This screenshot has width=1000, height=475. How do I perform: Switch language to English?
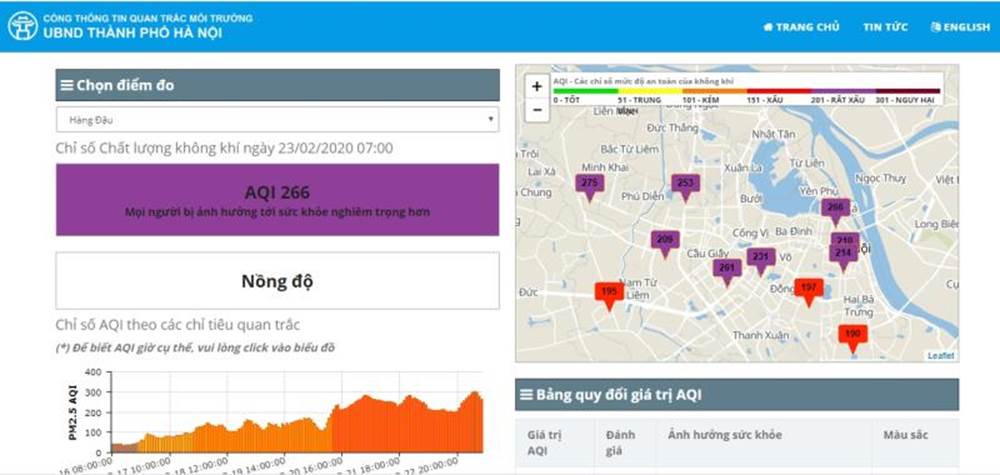[960, 27]
